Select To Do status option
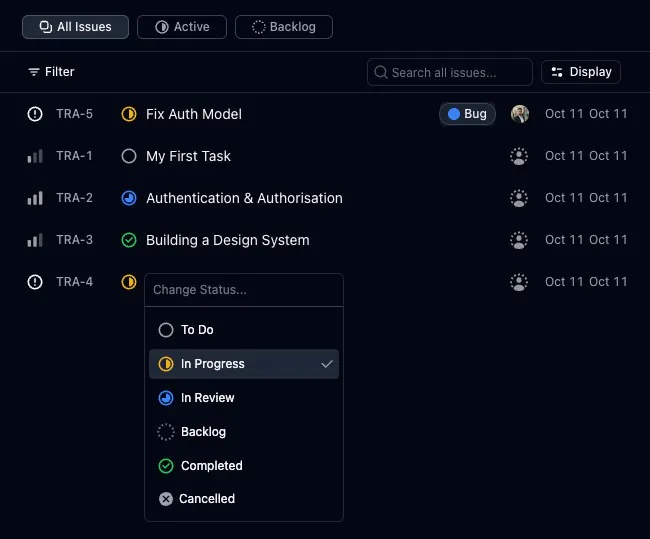This screenshot has width=650, height=539. (244, 330)
